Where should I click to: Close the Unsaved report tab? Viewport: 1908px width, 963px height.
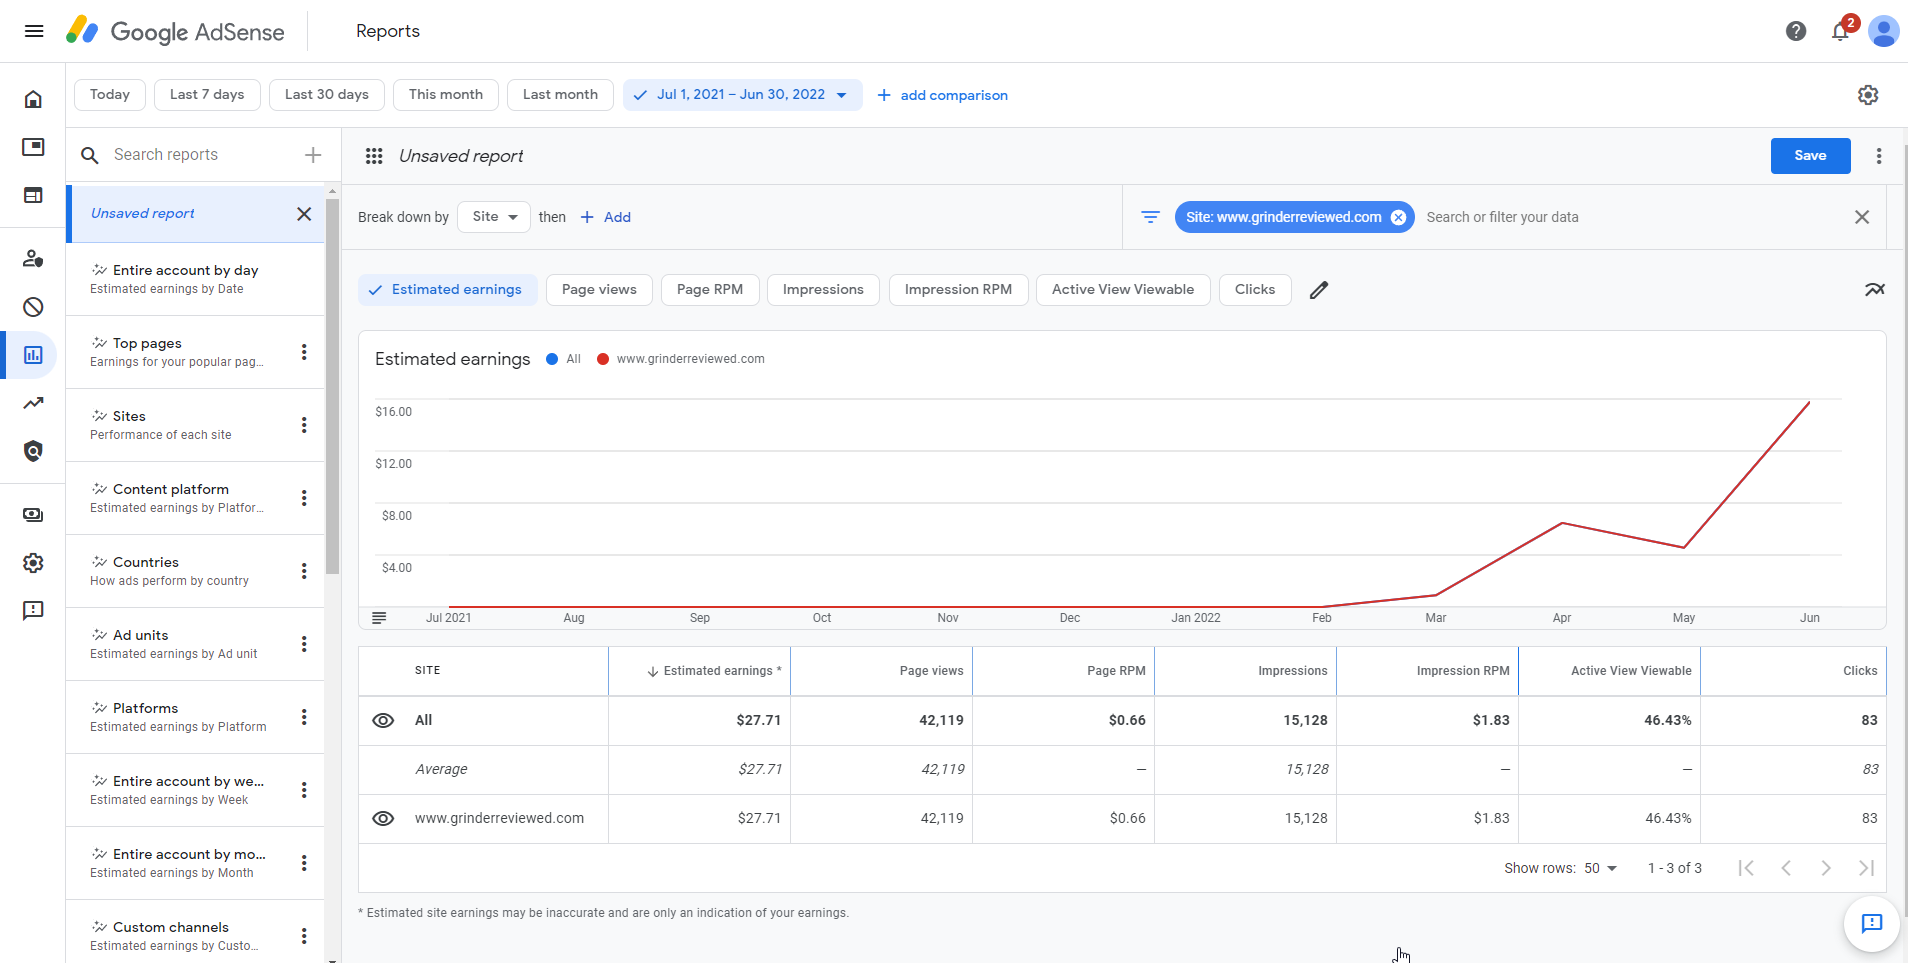304,214
